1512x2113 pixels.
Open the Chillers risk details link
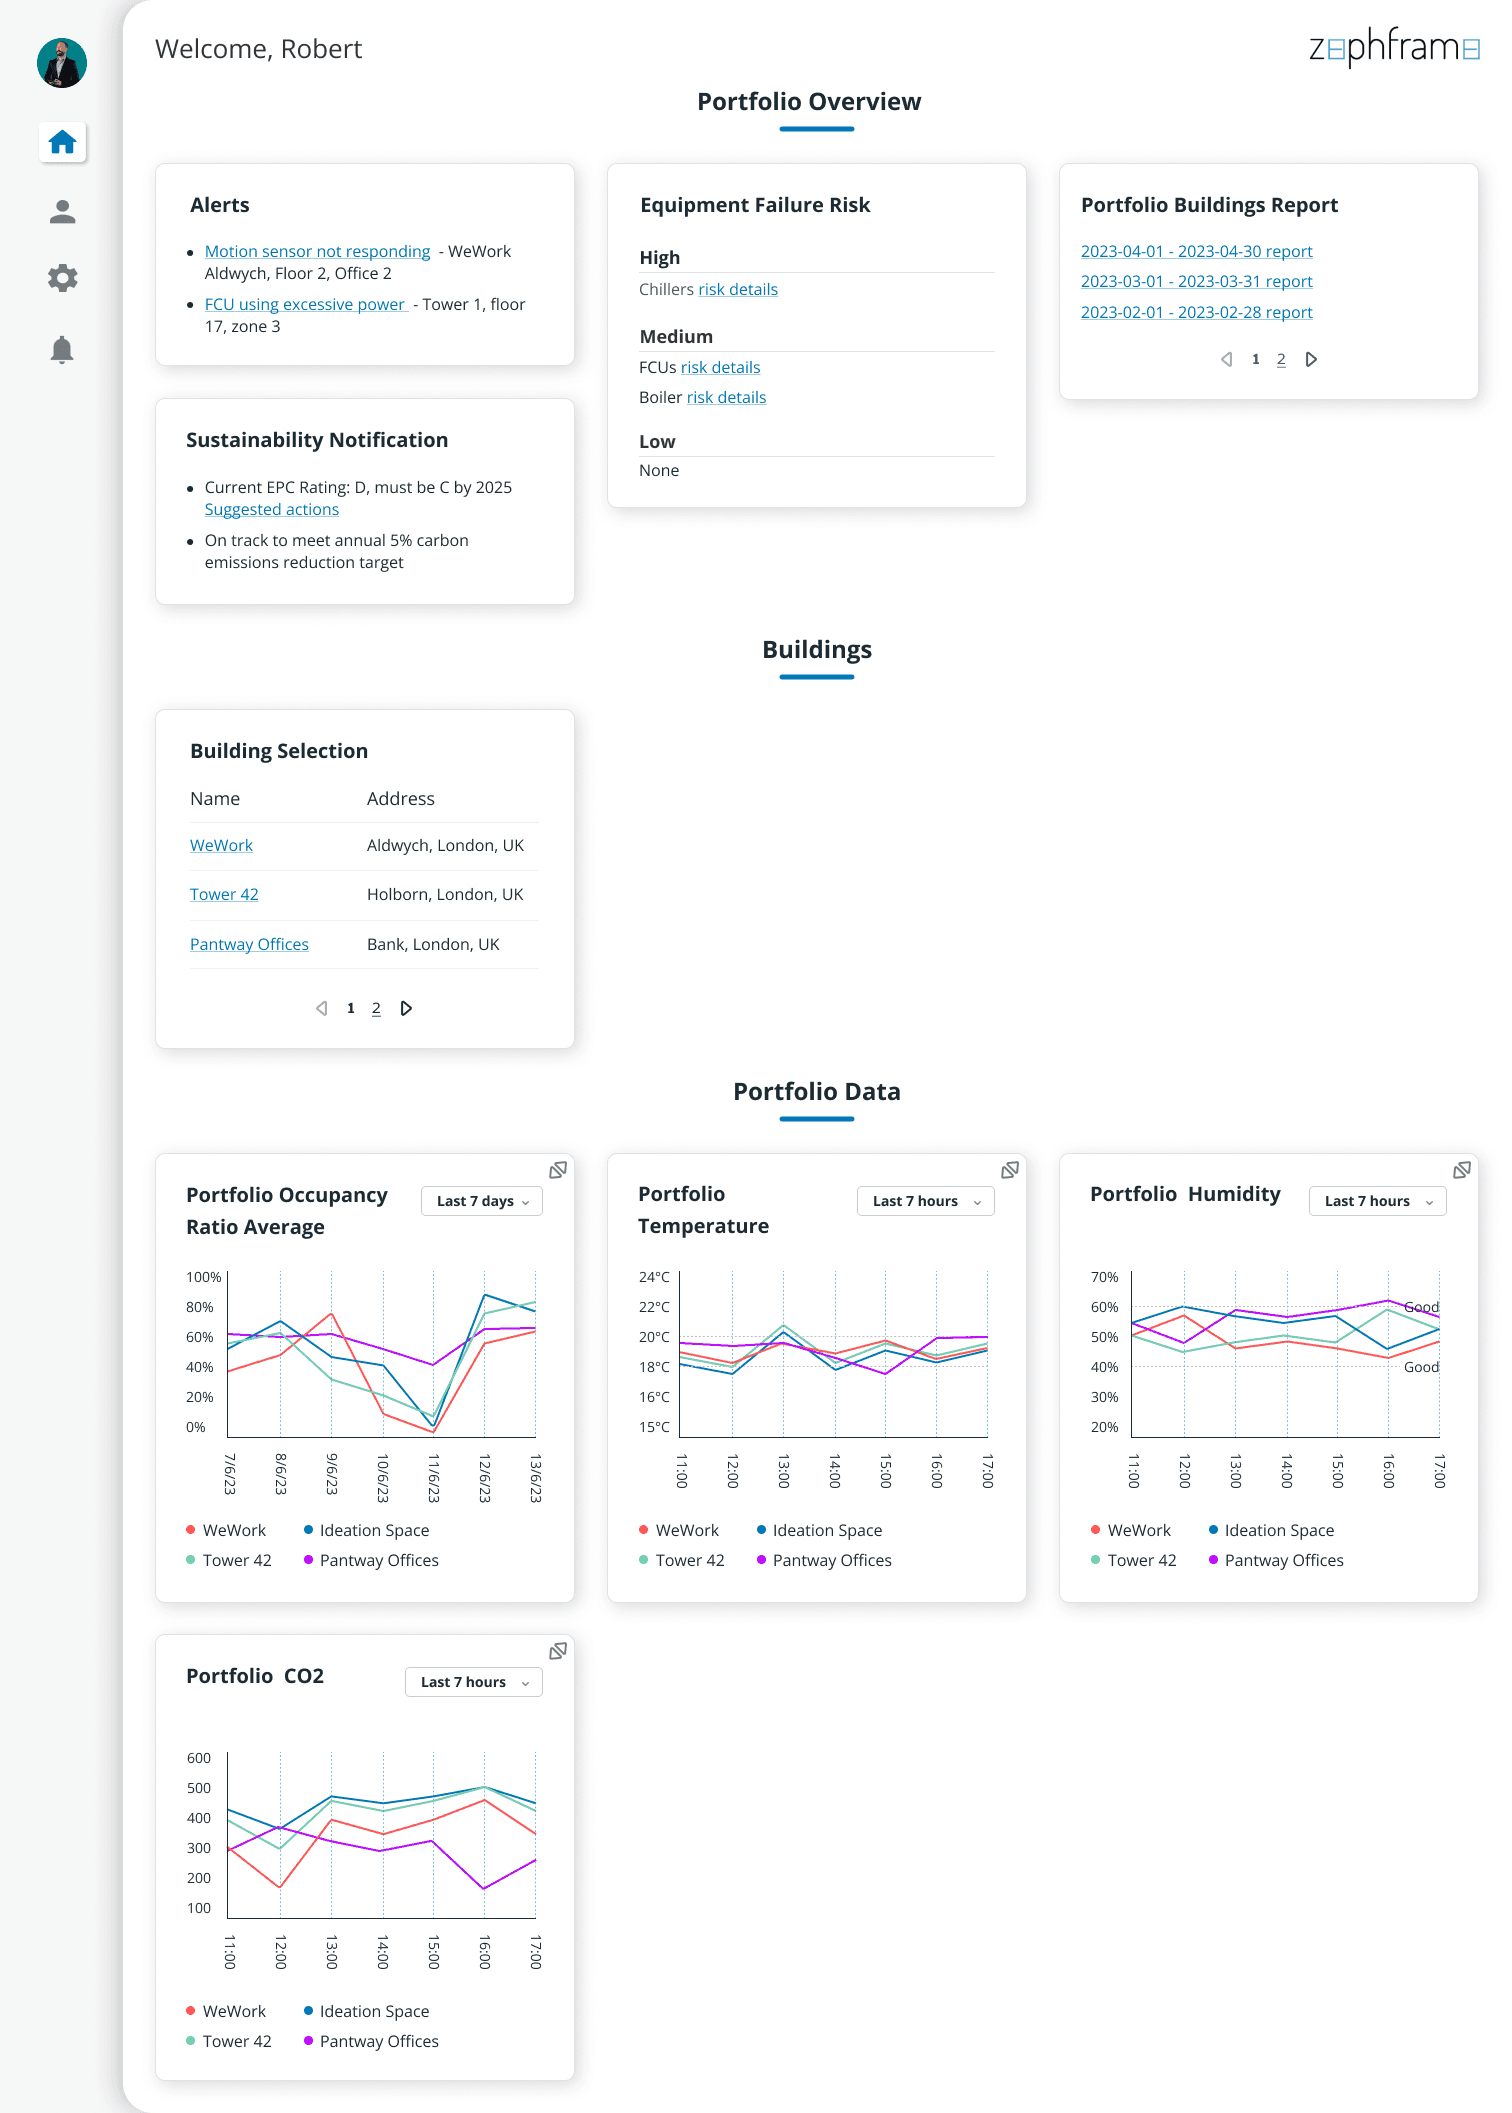738,290
